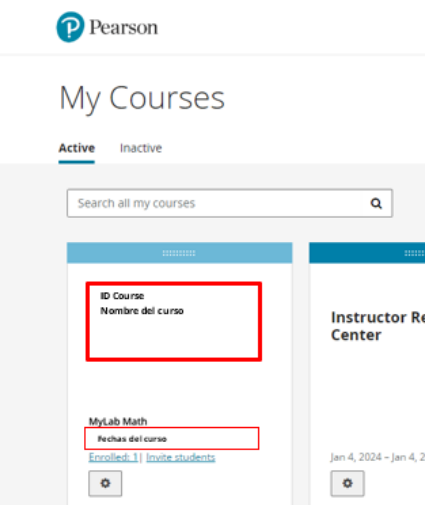425x505 pixels.
Task: Switch to the Inactive tab
Action: (x=141, y=148)
